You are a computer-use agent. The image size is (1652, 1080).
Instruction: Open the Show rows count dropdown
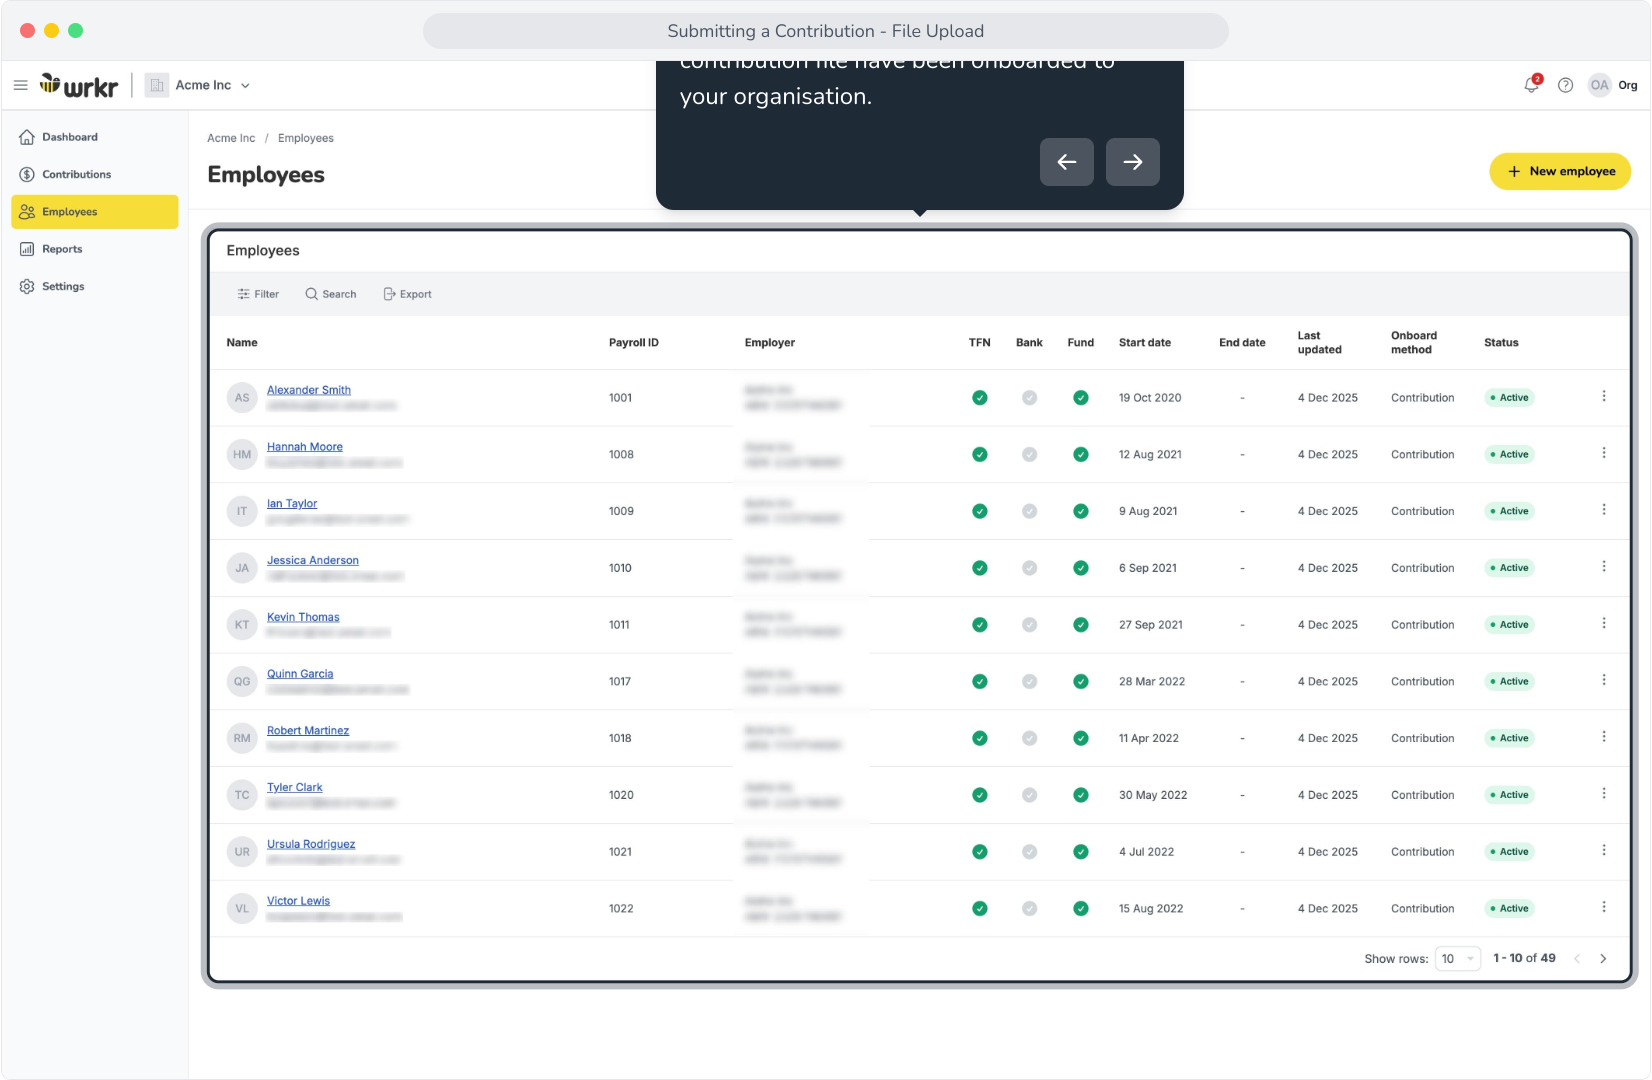point(1457,959)
